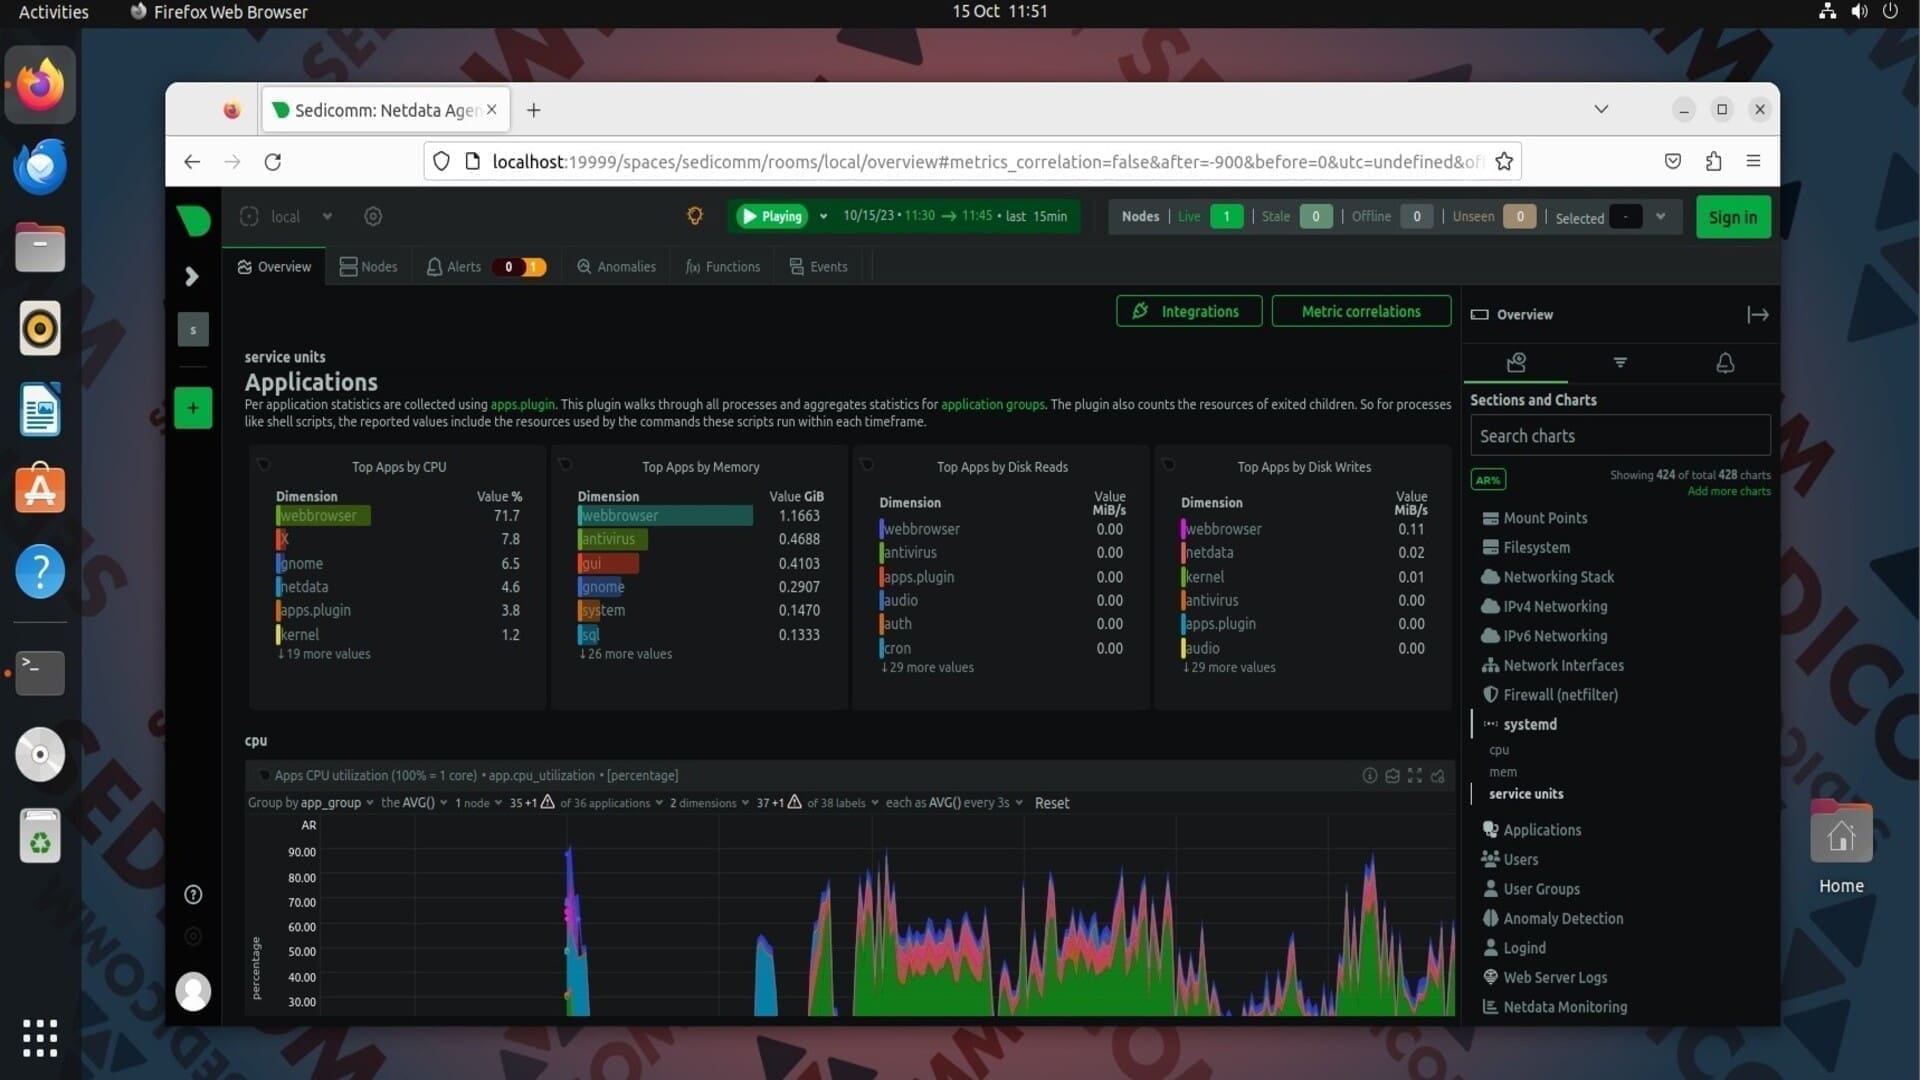Open the alerts bell tab in the right panel
Screen dimensions: 1920x1080
pos(1725,362)
